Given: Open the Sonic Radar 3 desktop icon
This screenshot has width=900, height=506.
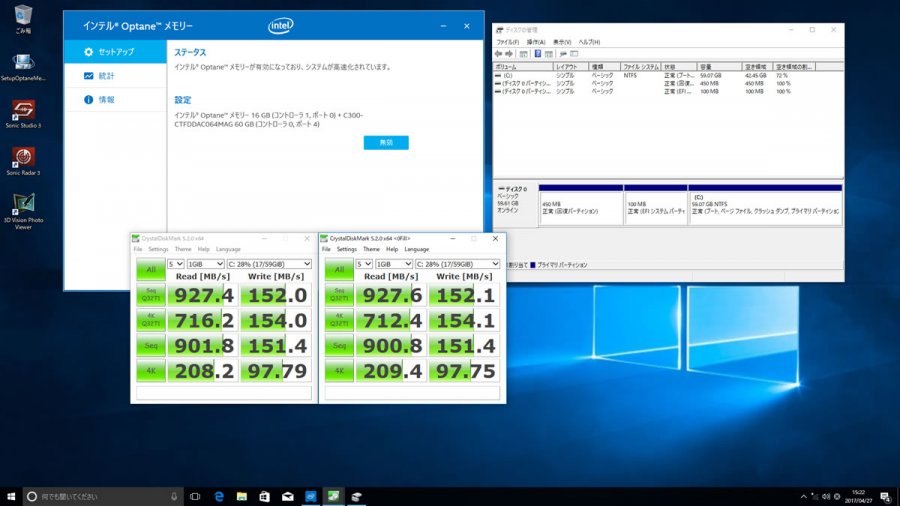Looking at the screenshot, I should tap(22, 158).
